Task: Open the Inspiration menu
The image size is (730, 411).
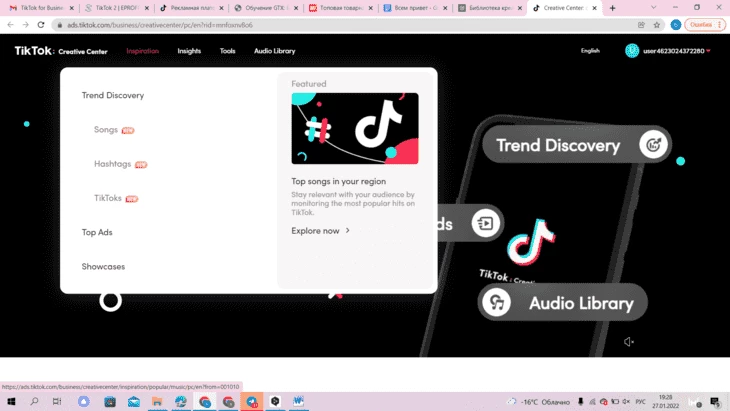Action: click(x=142, y=51)
